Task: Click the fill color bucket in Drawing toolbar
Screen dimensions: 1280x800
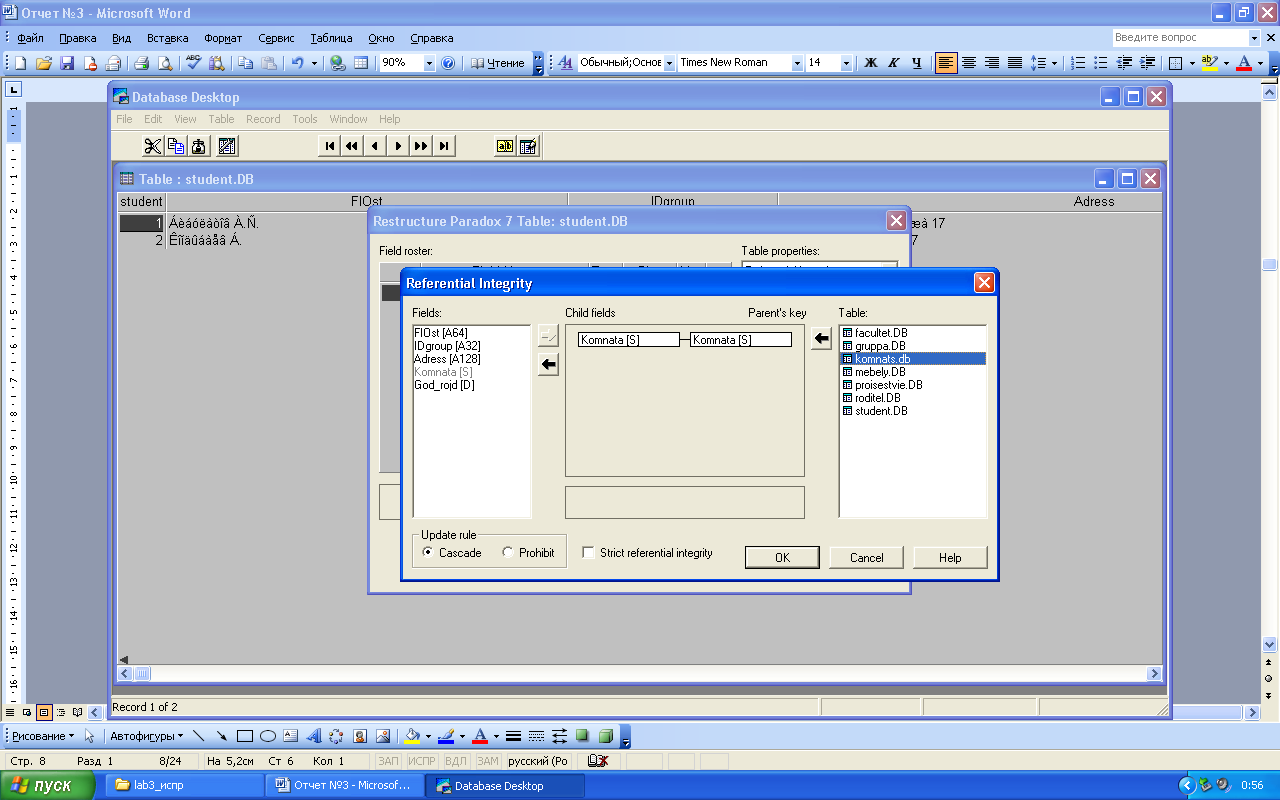Action: (411, 736)
